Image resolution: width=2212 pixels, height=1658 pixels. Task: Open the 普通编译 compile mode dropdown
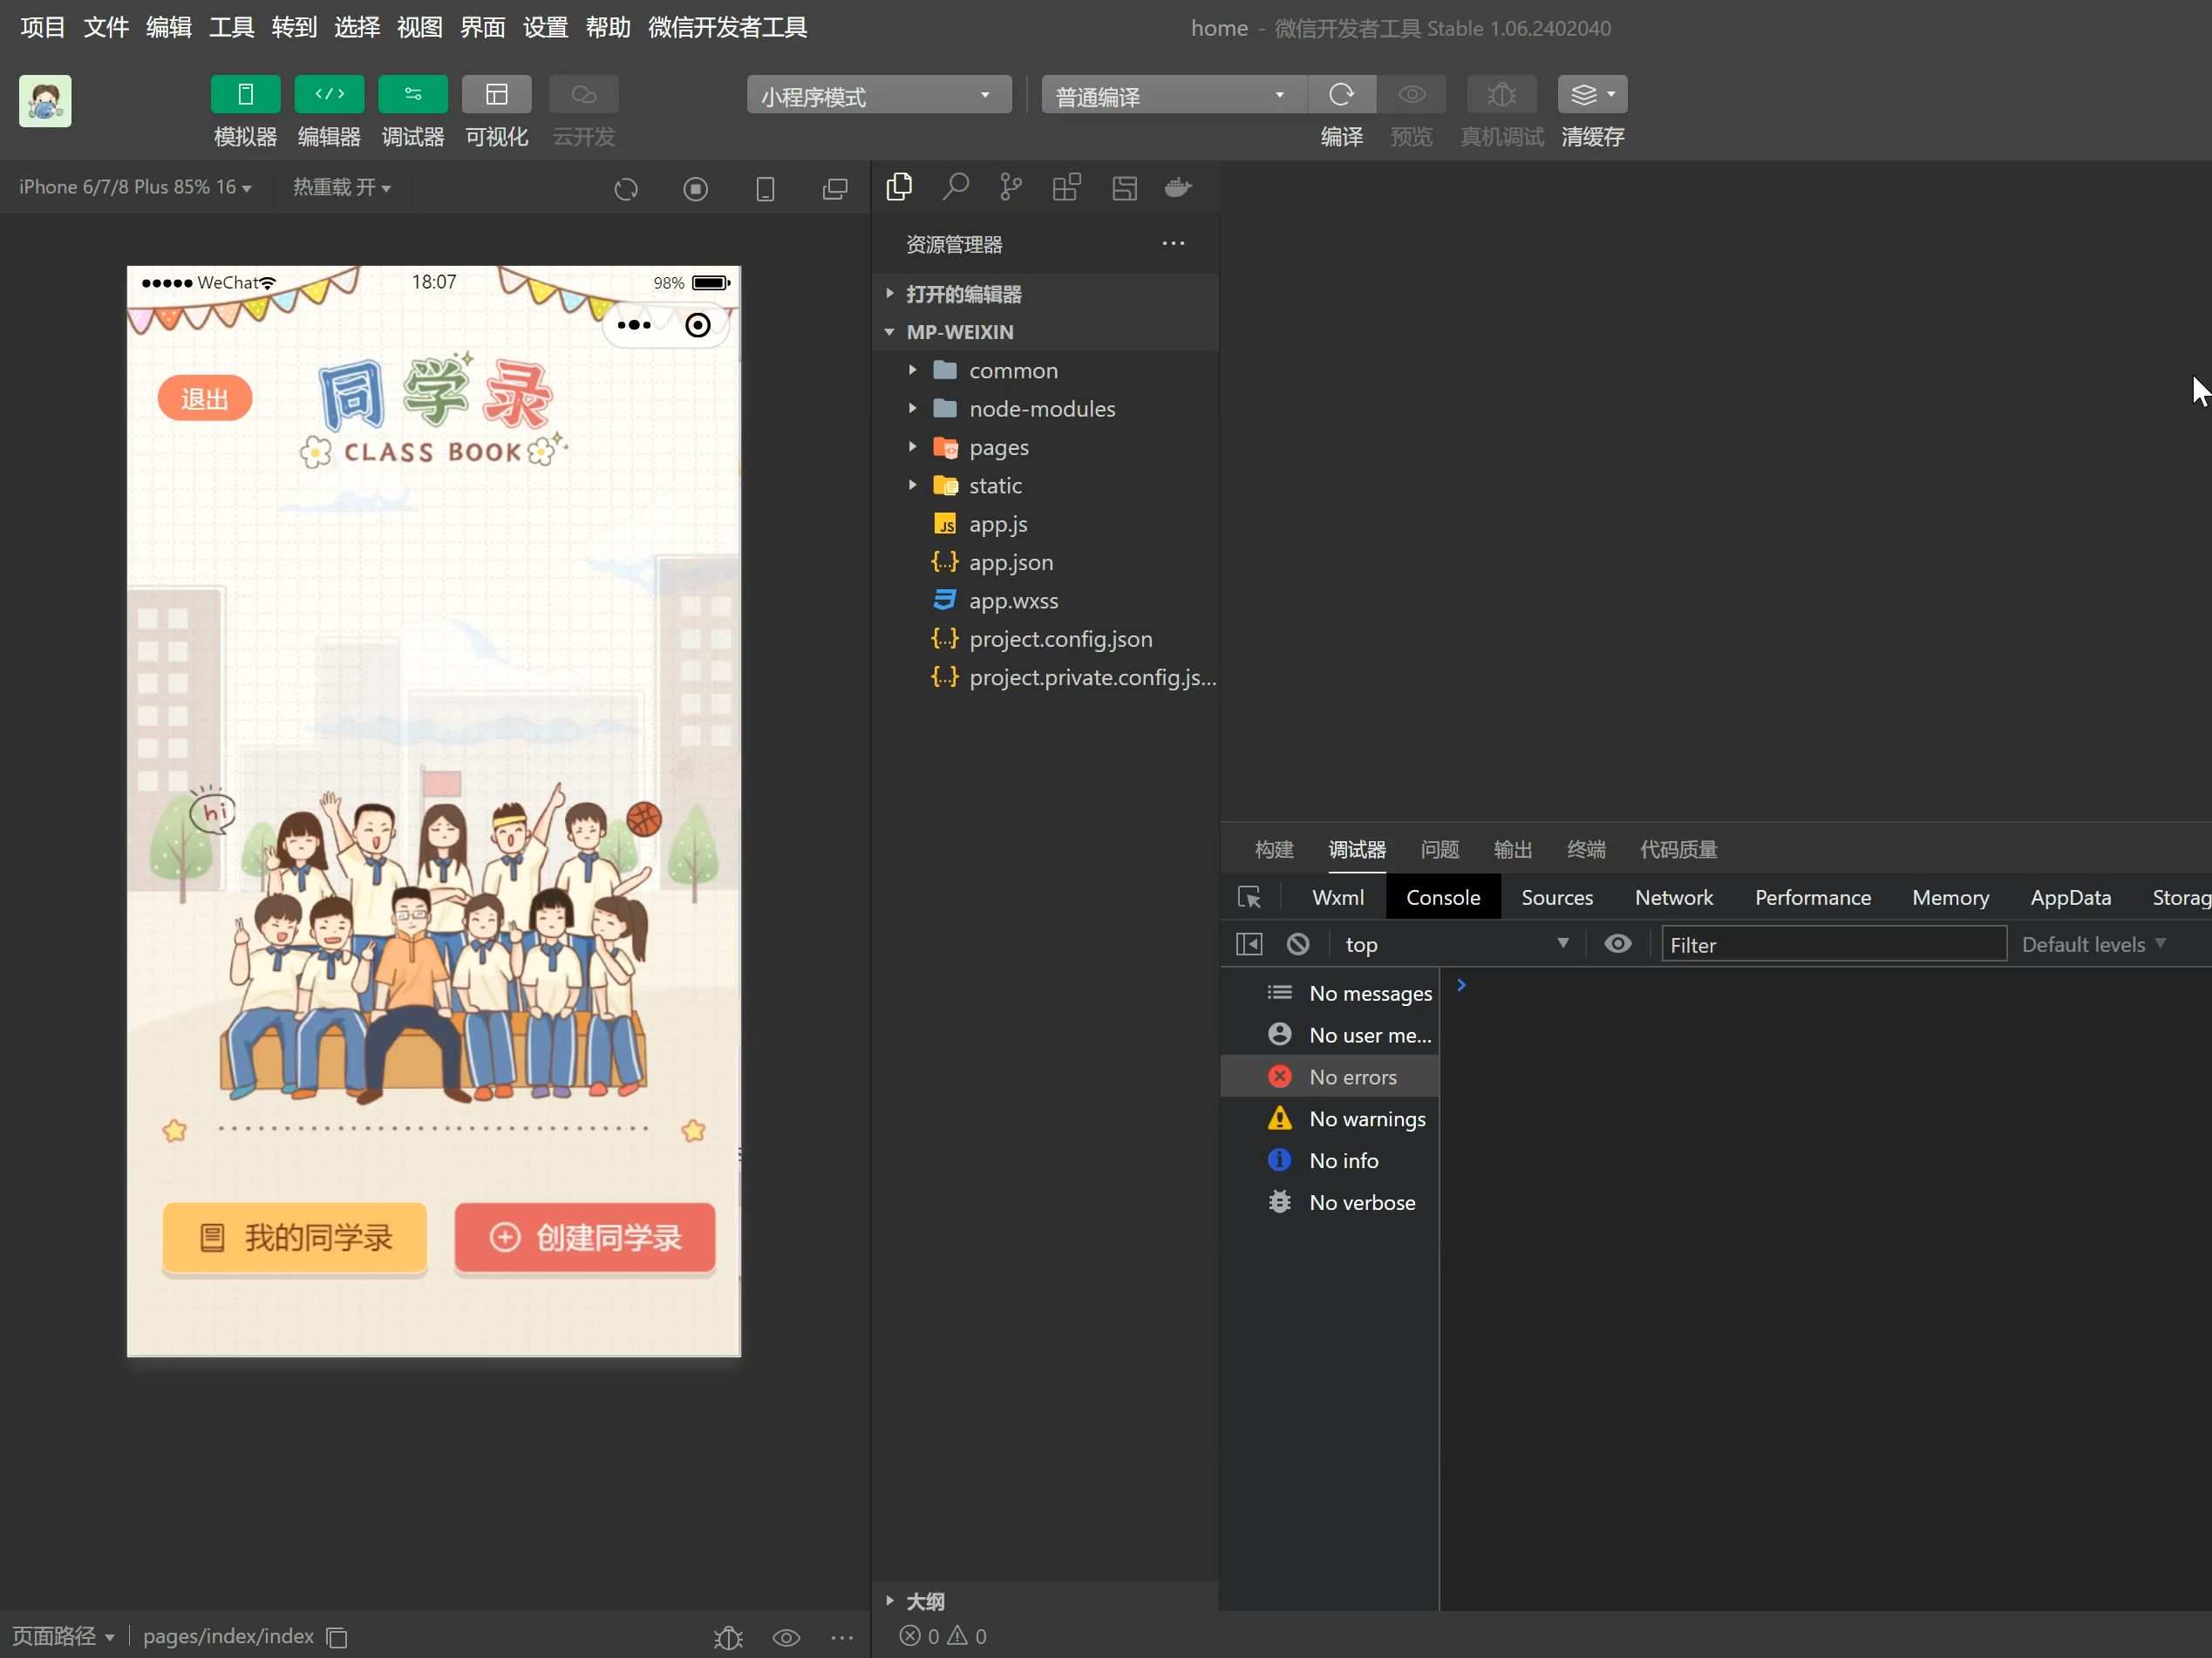pyautogui.click(x=1173, y=96)
